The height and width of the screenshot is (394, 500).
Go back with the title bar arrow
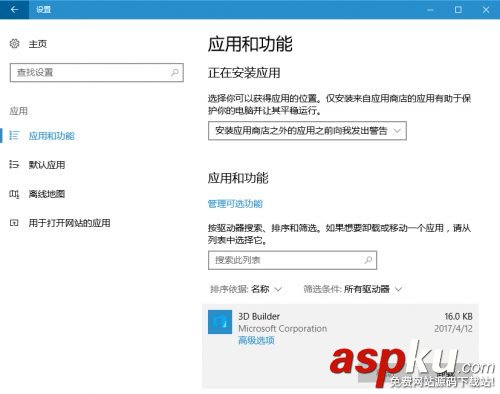coord(14,9)
